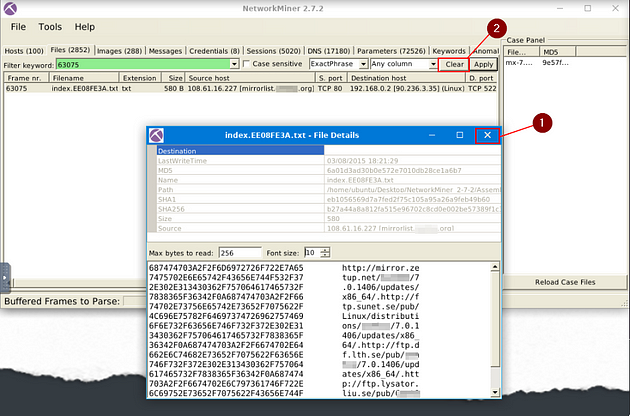Sort by S. port column header
This screenshot has height=416, width=630.
[x=331, y=78]
